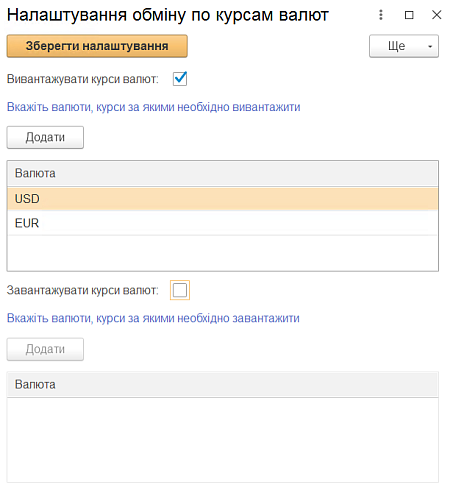This screenshot has height=490, width=453.
Task: Close the currency exchange settings dialog
Action: click(x=437, y=15)
